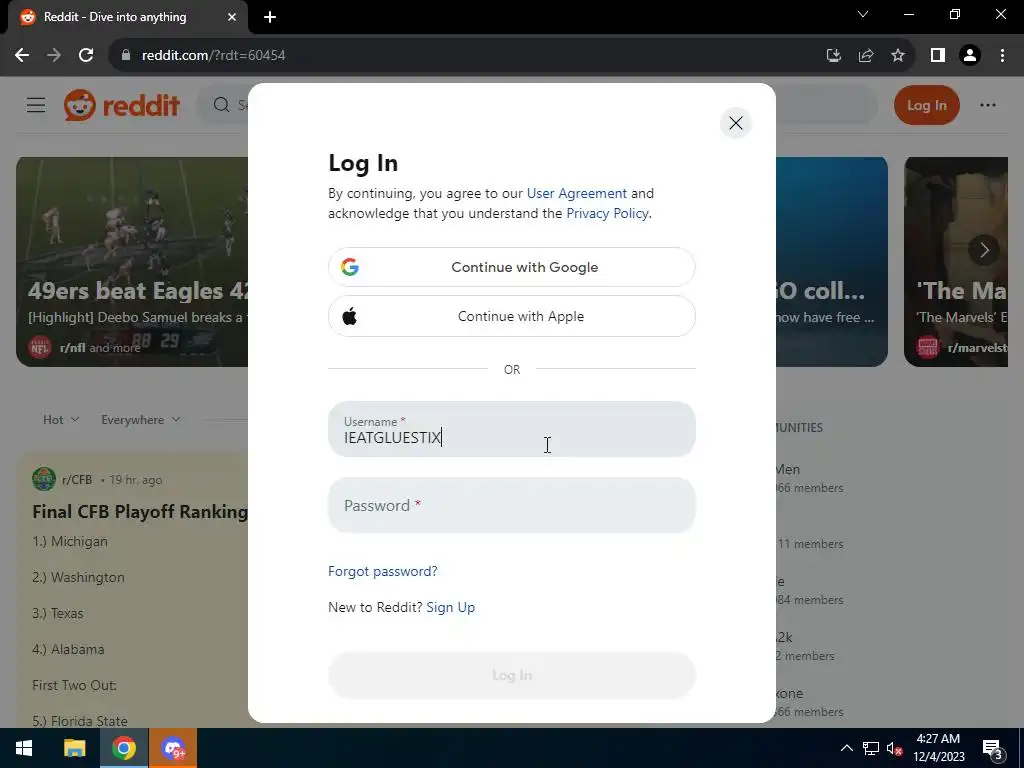Viewport: 1024px width, 768px height.
Task: Open the Privacy Policy link
Action: click(607, 214)
